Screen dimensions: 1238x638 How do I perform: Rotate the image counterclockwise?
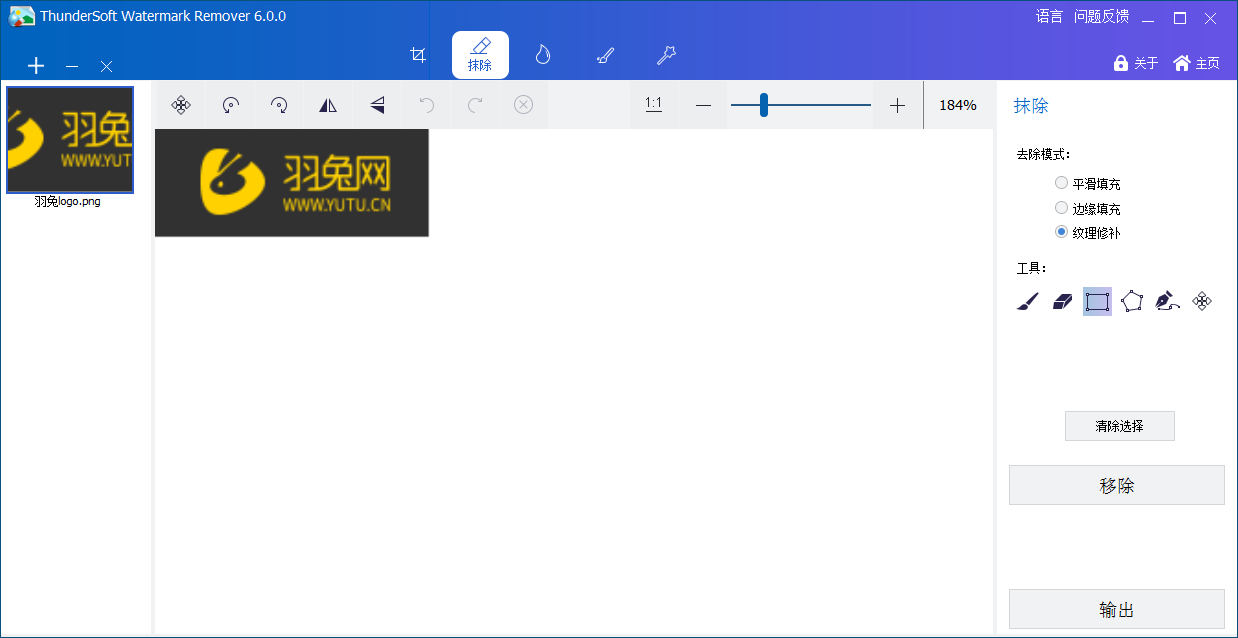[x=230, y=105]
